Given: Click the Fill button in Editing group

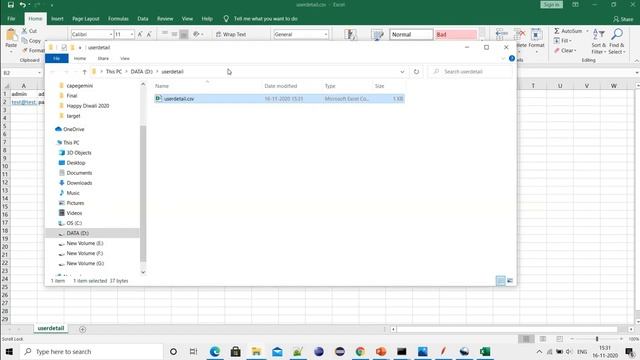Looking at the screenshot, I should [562, 41].
